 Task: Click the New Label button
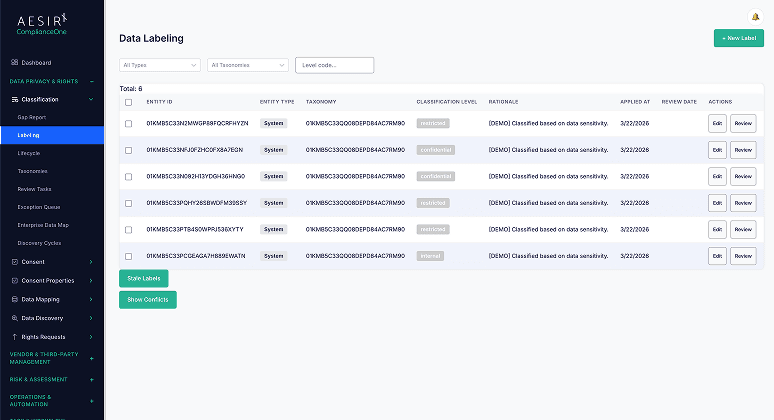click(x=738, y=38)
